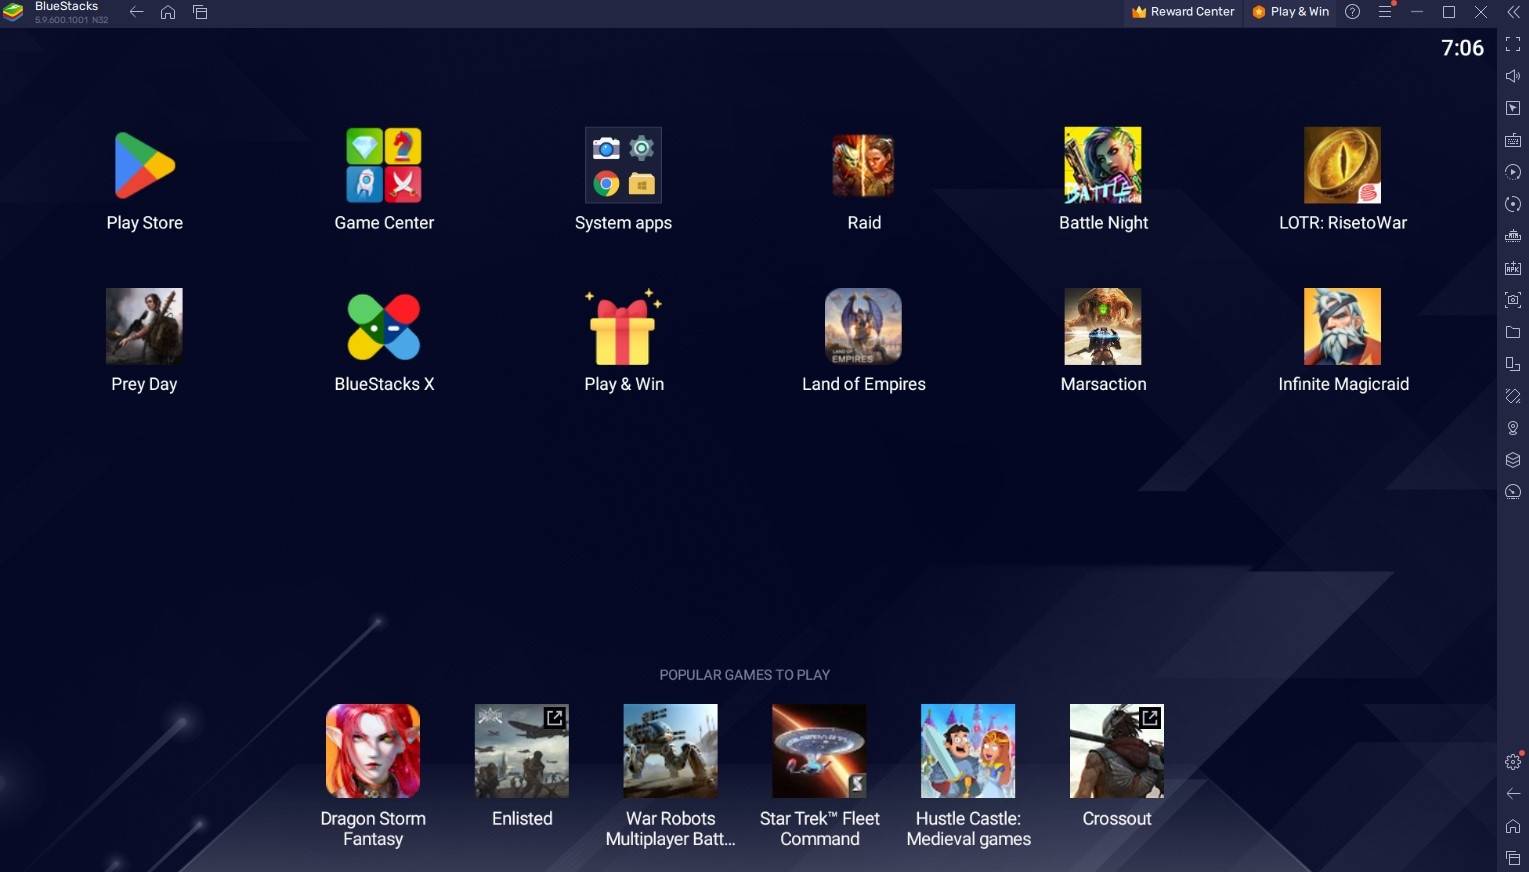
Task: Launch Land of Empires
Action: point(863,326)
